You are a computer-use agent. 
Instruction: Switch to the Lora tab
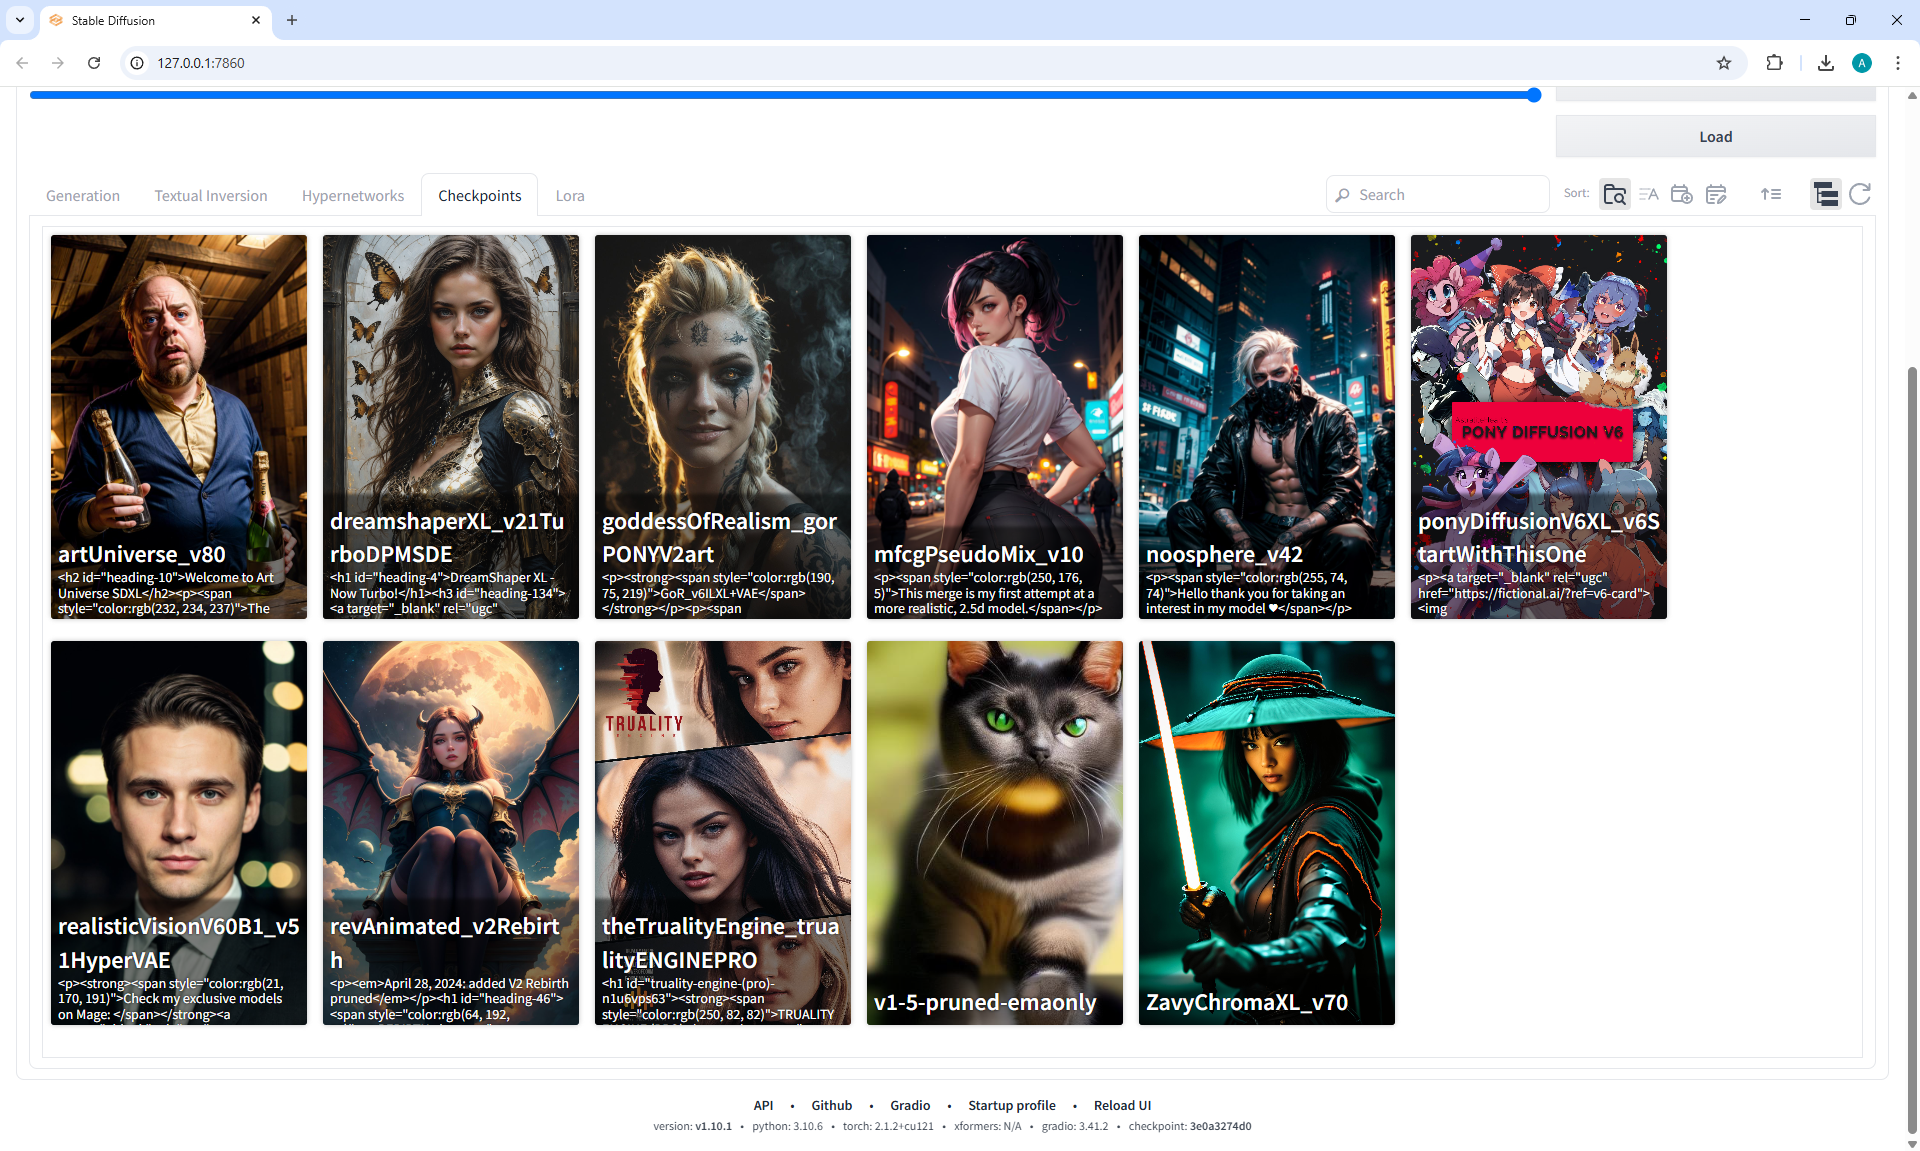[570, 196]
